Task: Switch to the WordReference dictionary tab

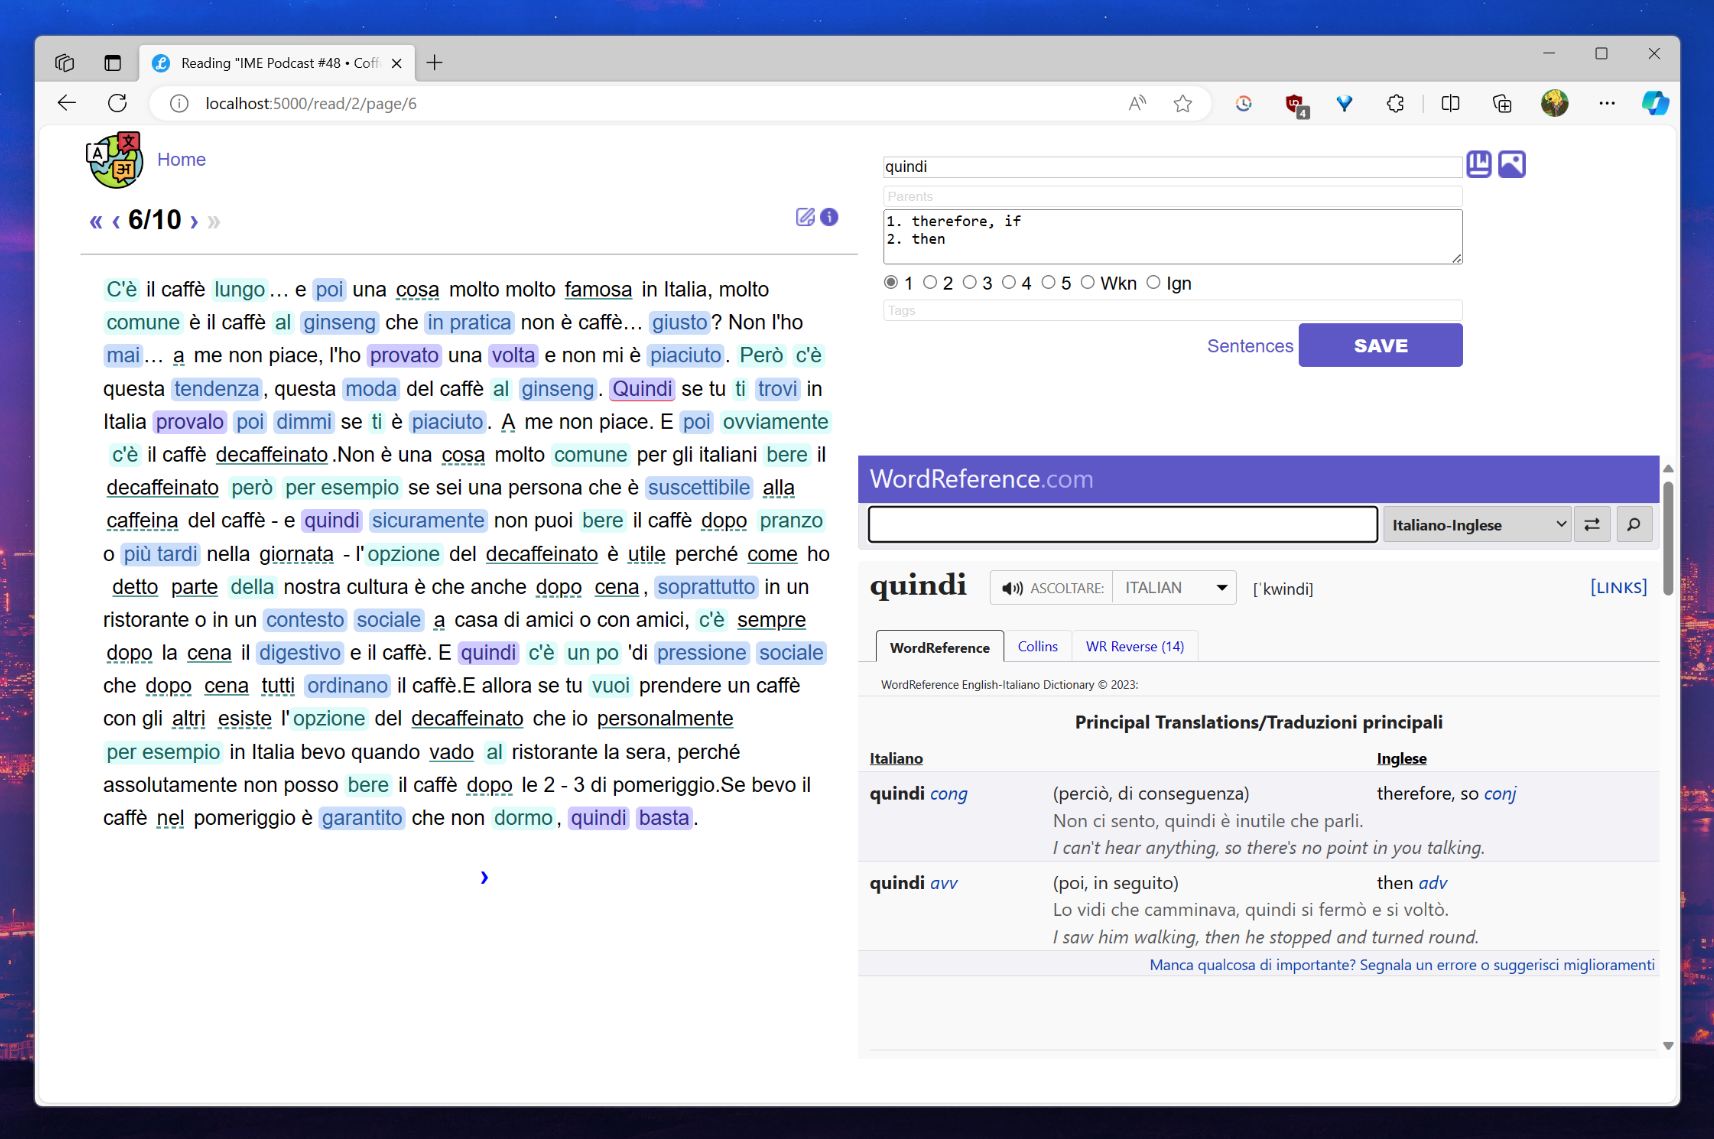Action: tap(939, 647)
